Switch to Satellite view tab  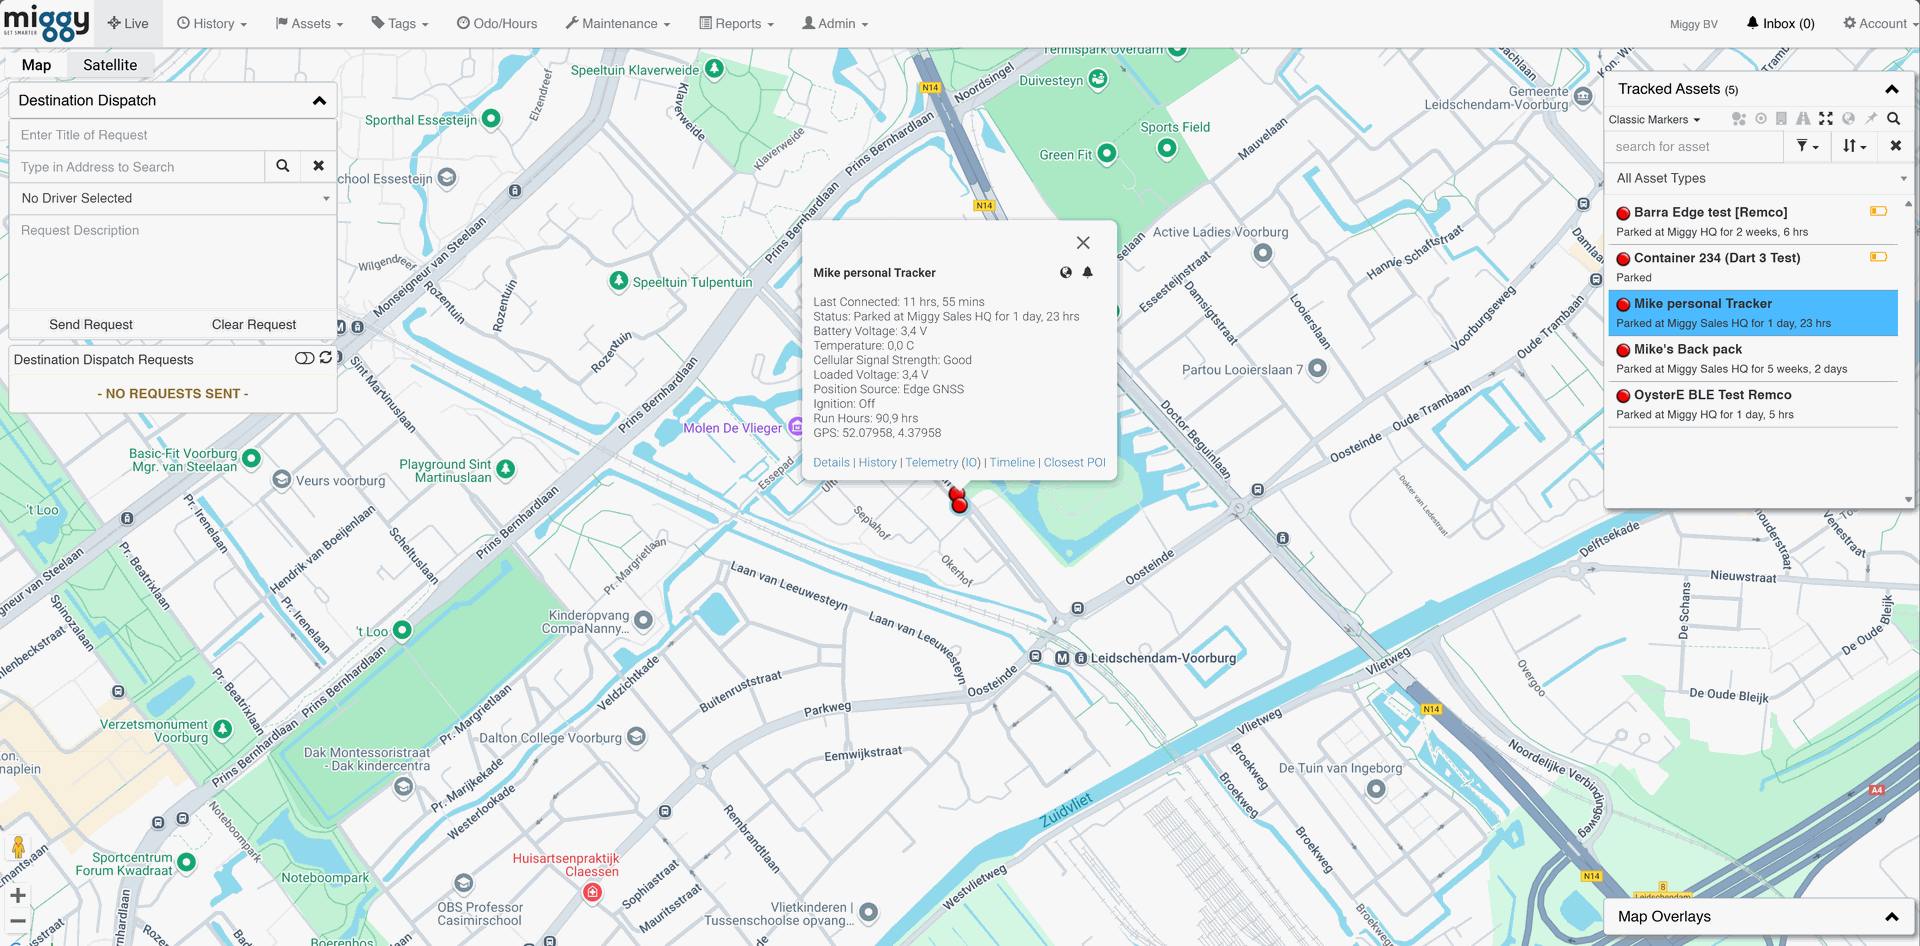point(110,65)
